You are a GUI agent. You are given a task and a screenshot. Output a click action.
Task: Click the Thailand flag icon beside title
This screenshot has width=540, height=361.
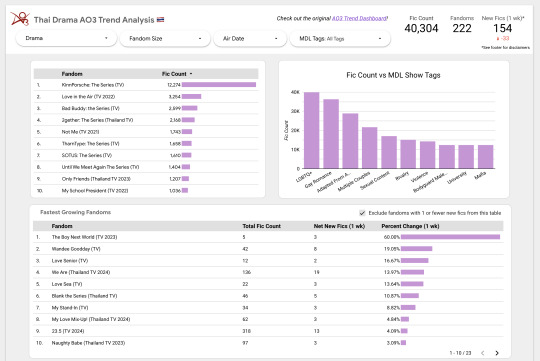160,20
